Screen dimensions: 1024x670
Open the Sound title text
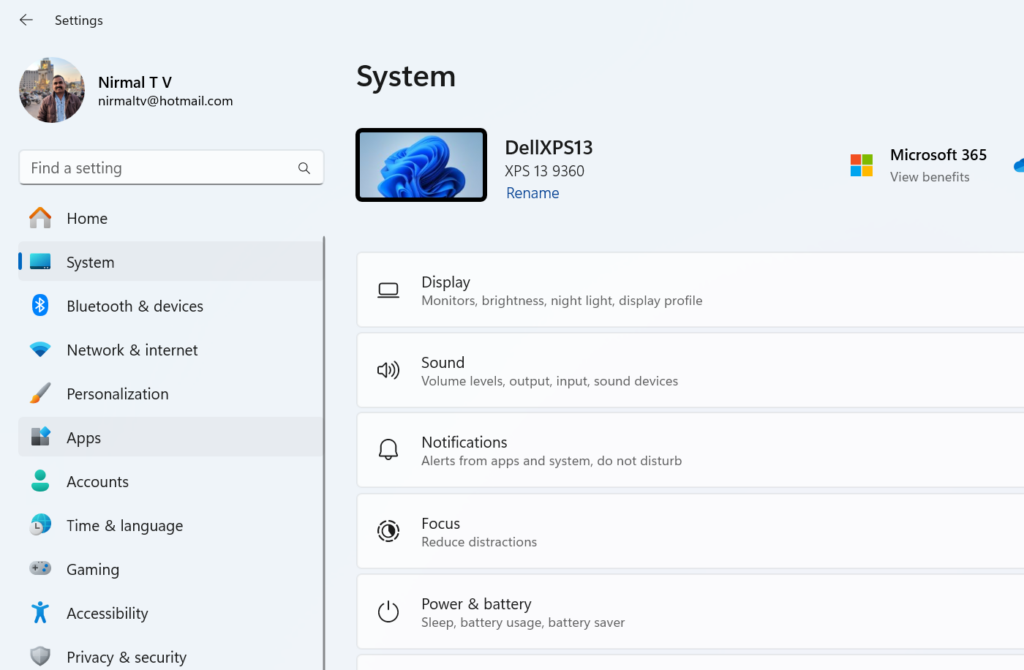[443, 362]
